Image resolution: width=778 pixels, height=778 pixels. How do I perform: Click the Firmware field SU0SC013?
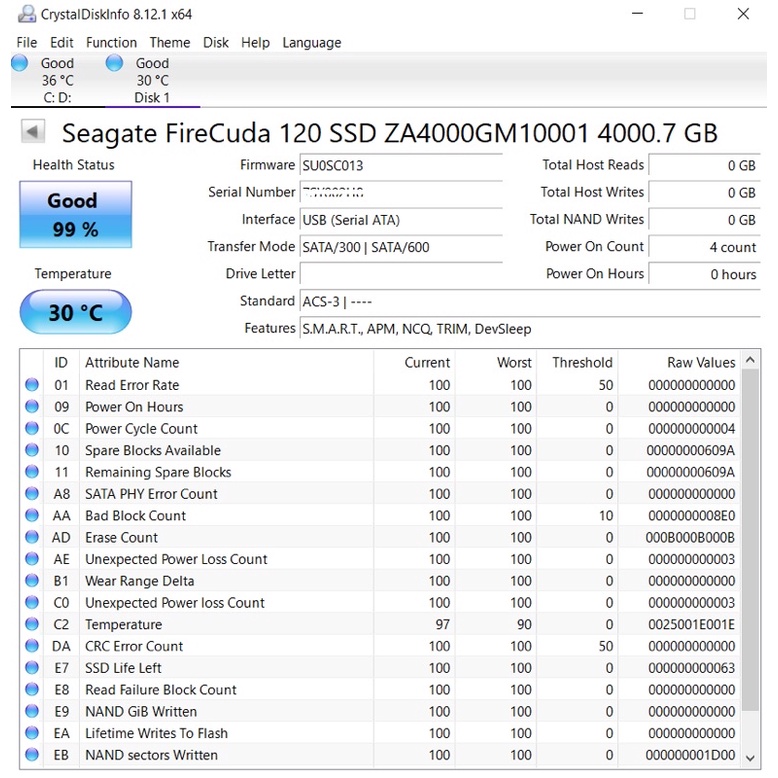click(401, 165)
